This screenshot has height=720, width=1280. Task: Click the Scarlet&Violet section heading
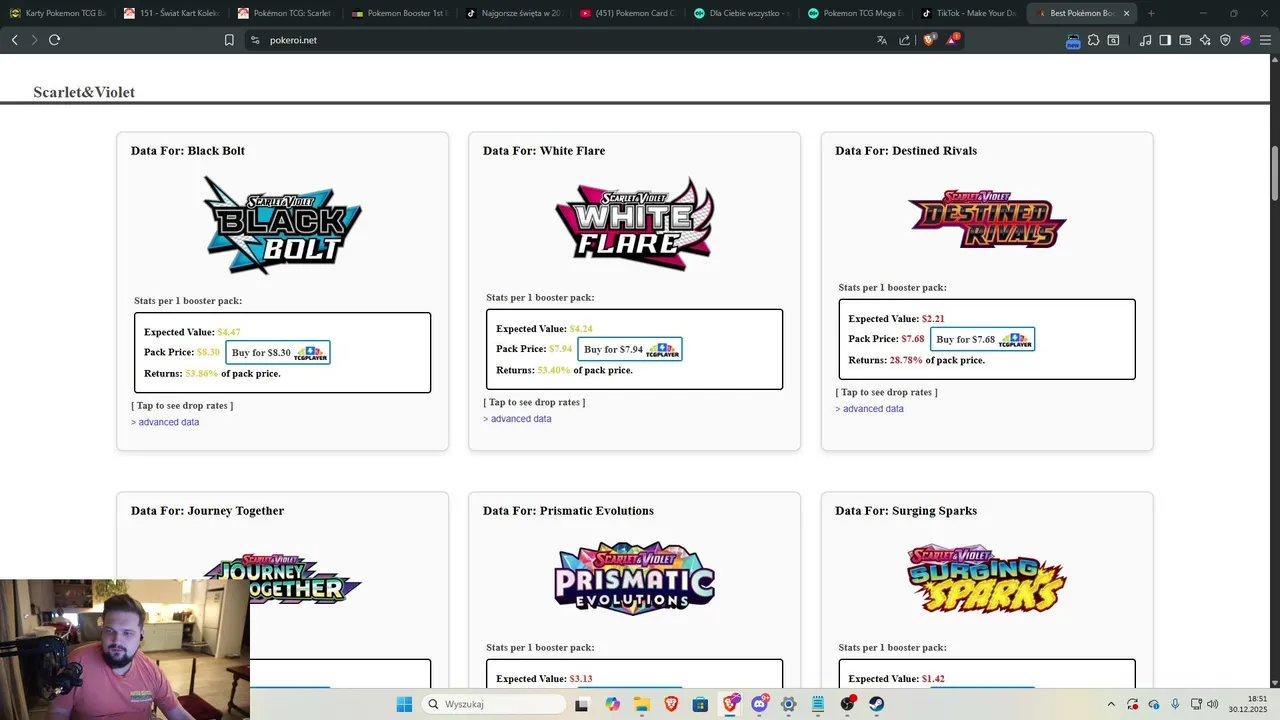[84, 92]
